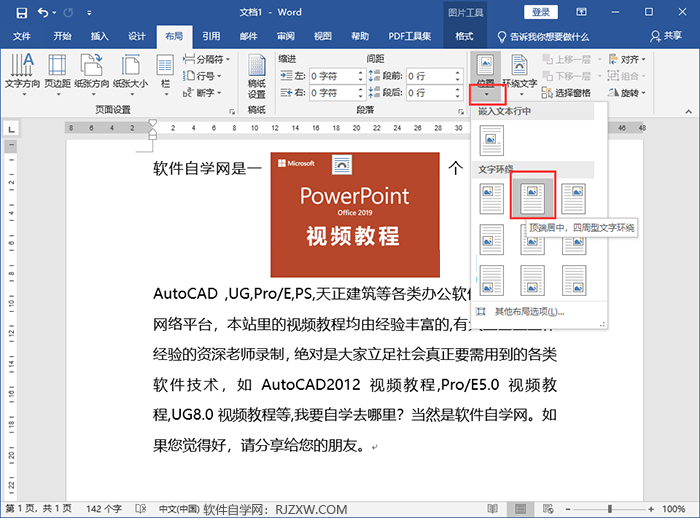Switch to the 格式 picture tools tab

pos(464,36)
